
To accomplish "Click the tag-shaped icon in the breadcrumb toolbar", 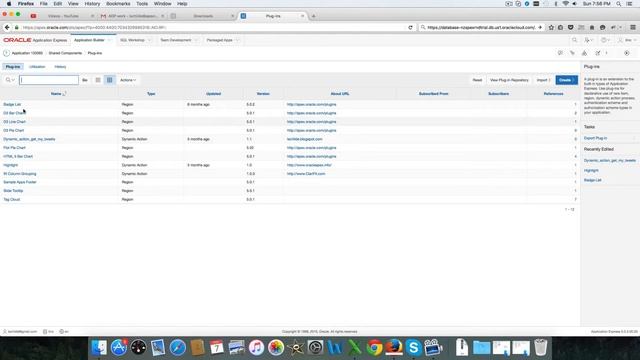I will (572, 53).
